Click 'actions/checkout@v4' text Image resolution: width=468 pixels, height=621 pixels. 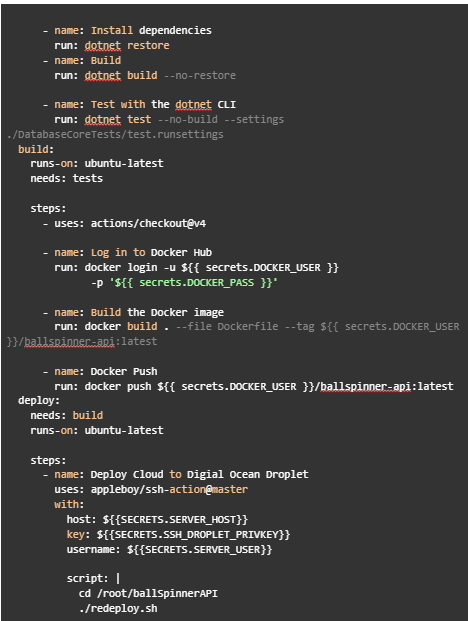[x=148, y=223]
